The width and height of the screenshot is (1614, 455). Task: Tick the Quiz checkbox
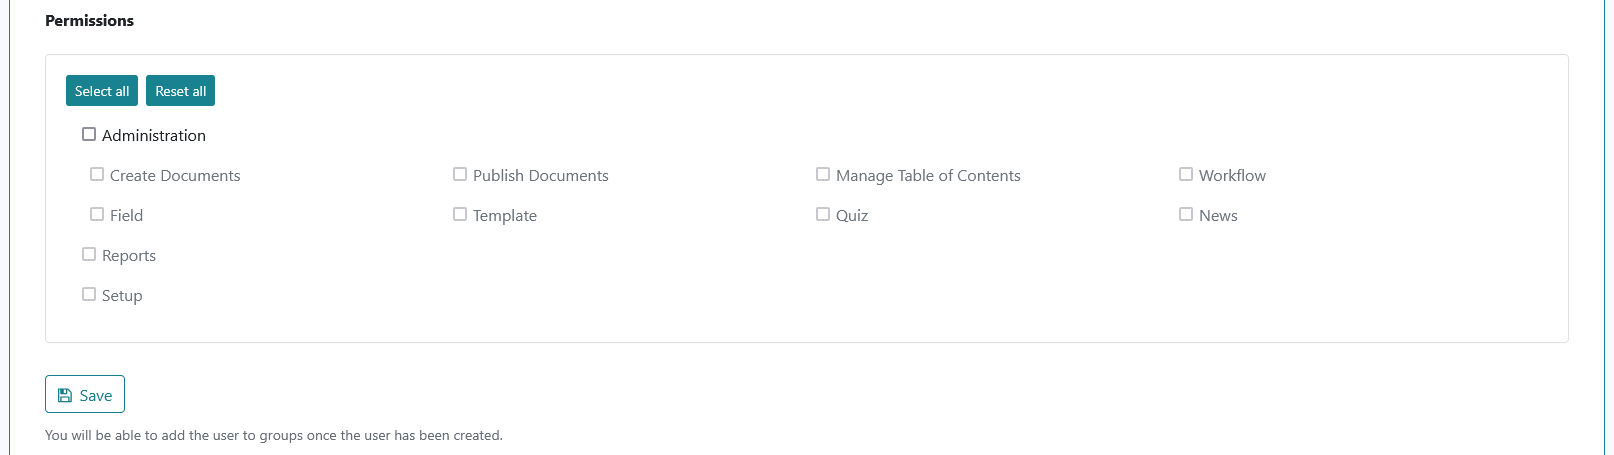[823, 214]
